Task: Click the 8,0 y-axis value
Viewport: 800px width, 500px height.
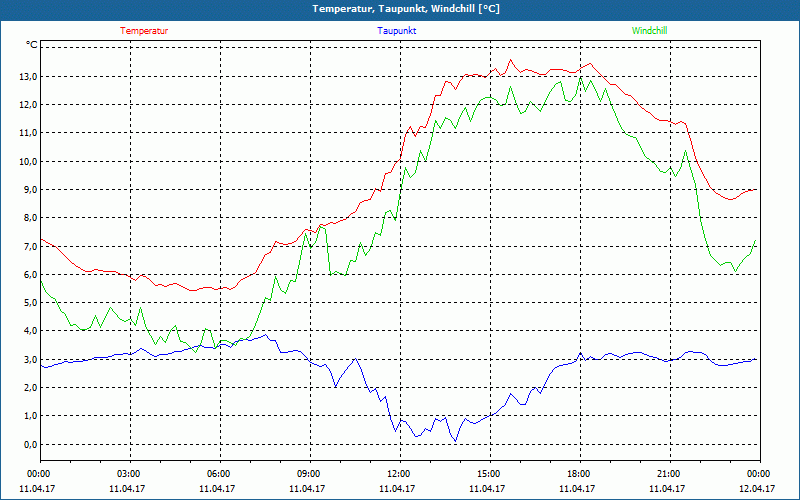Action: 31,218
